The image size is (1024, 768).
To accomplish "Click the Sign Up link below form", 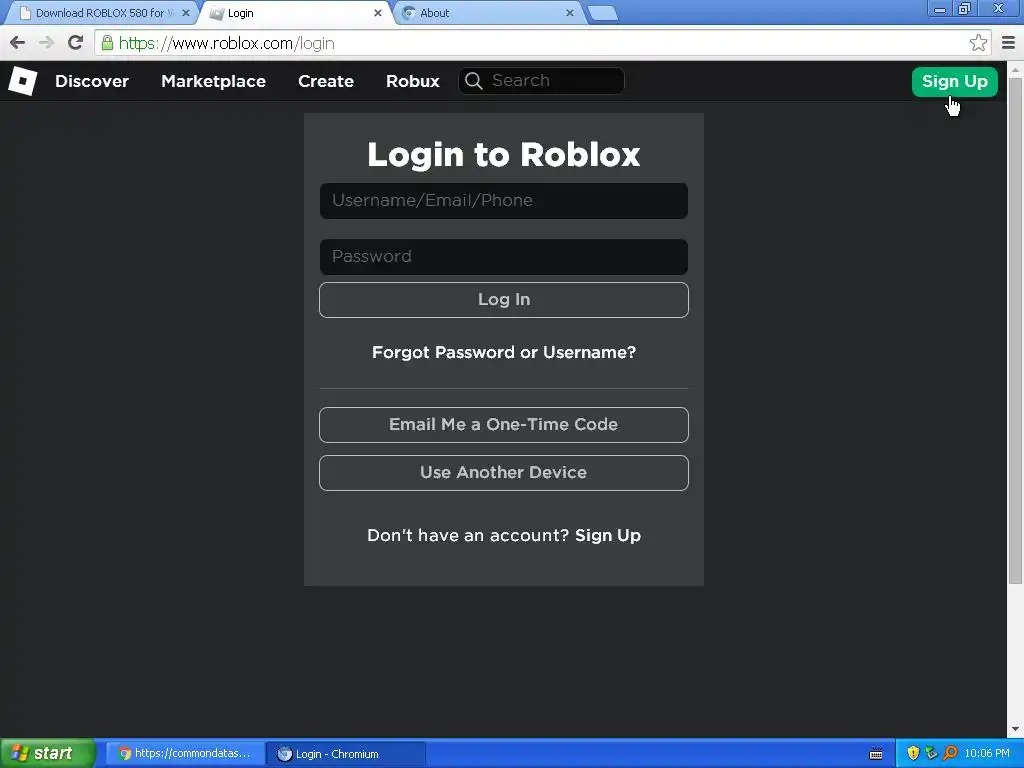I will click(x=608, y=536).
